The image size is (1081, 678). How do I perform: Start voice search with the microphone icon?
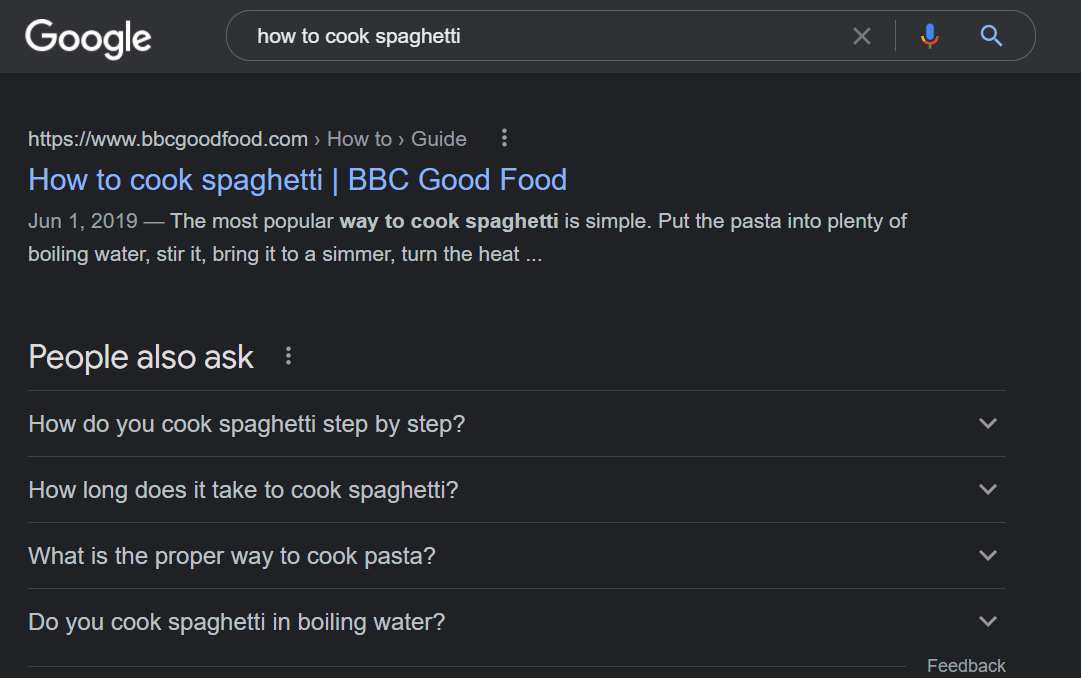[930, 37]
